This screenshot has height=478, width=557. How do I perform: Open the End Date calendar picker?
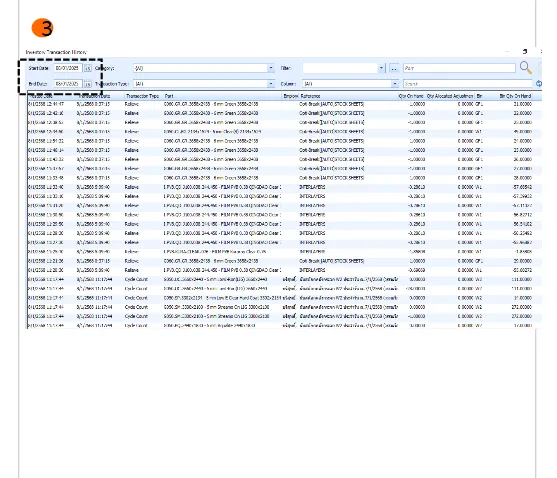[x=88, y=84]
